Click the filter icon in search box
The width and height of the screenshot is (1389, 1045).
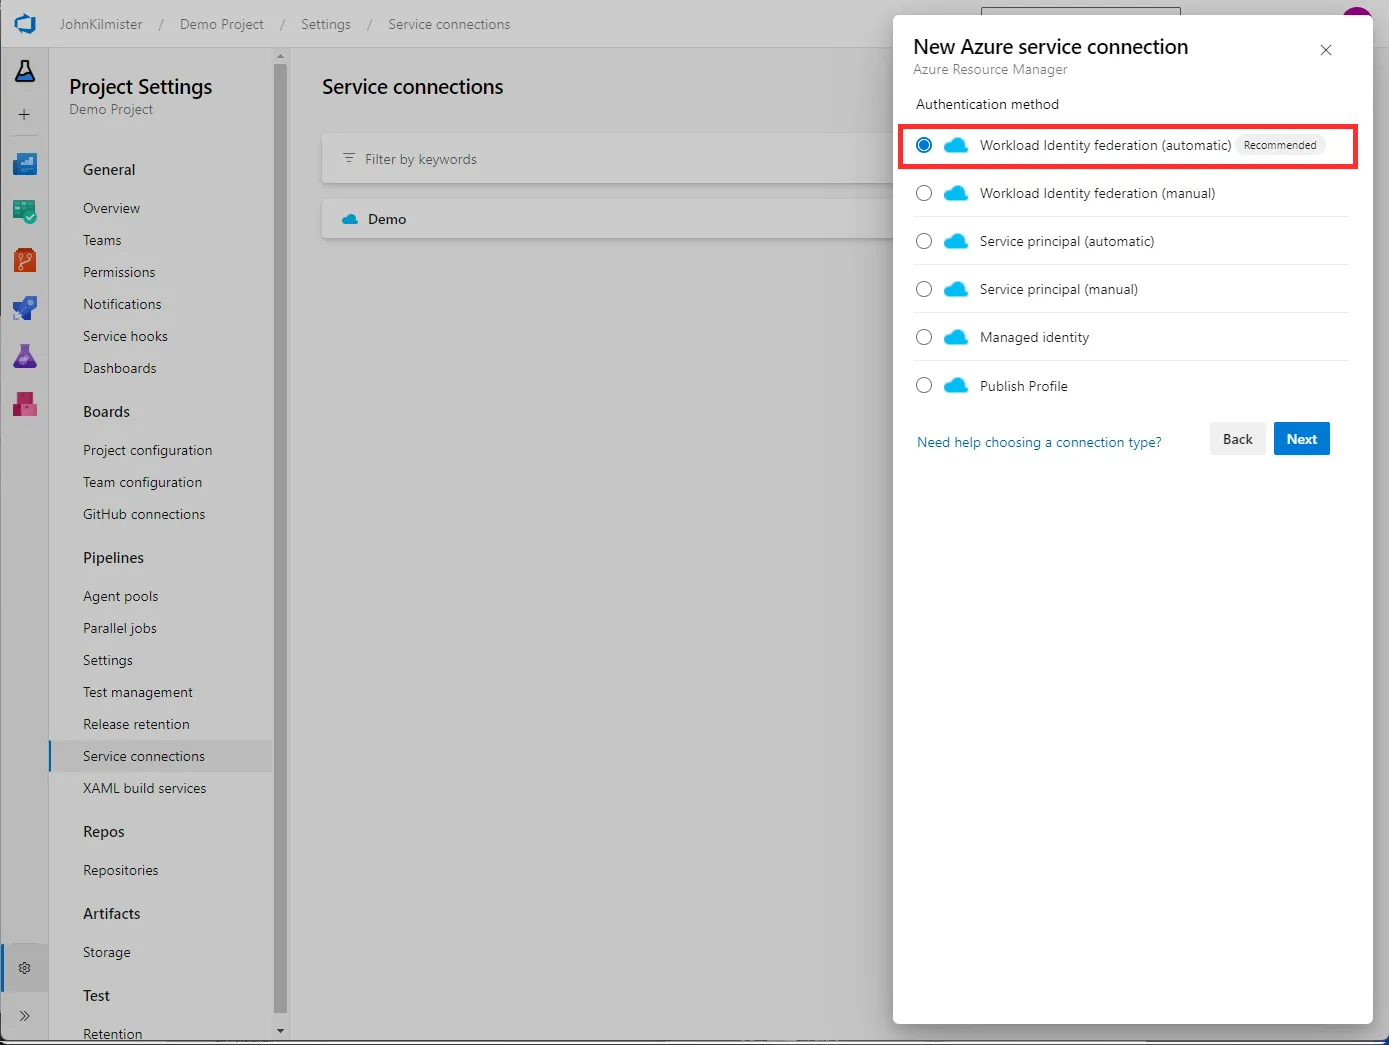coord(349,159)
